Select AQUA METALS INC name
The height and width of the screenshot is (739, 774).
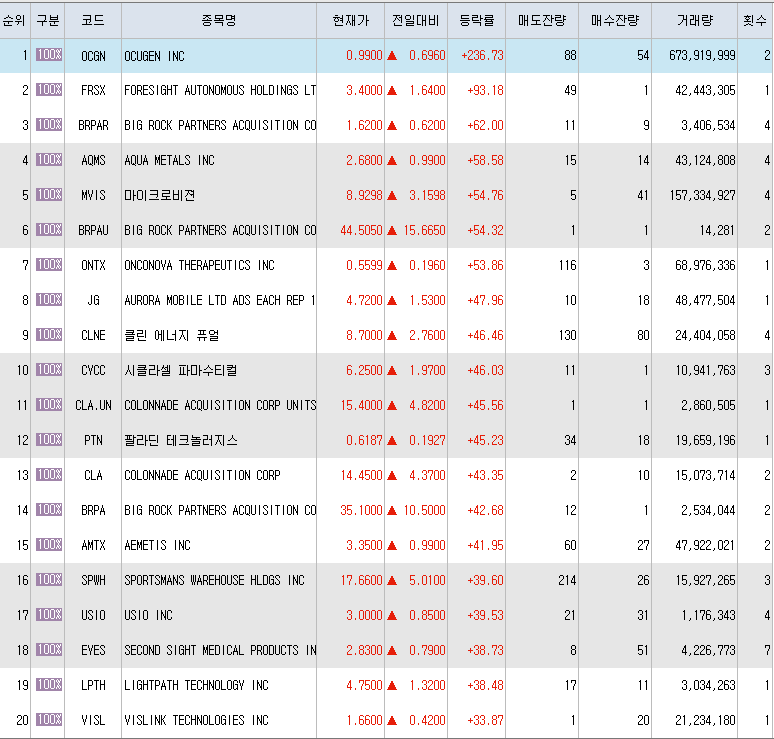click(169, 160)
